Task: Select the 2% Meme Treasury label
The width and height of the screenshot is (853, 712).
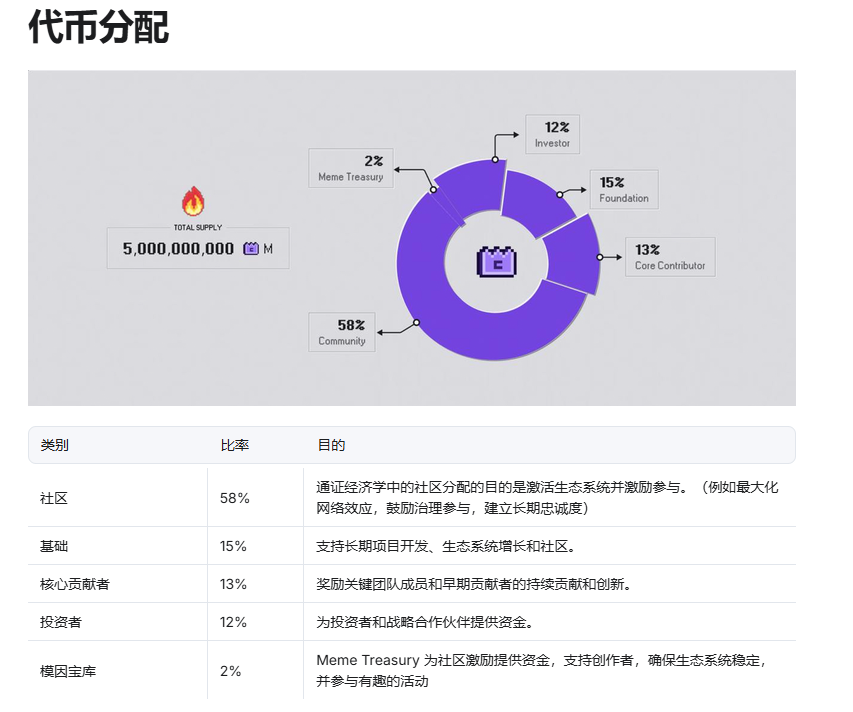Action: click(x=350, y=168)
